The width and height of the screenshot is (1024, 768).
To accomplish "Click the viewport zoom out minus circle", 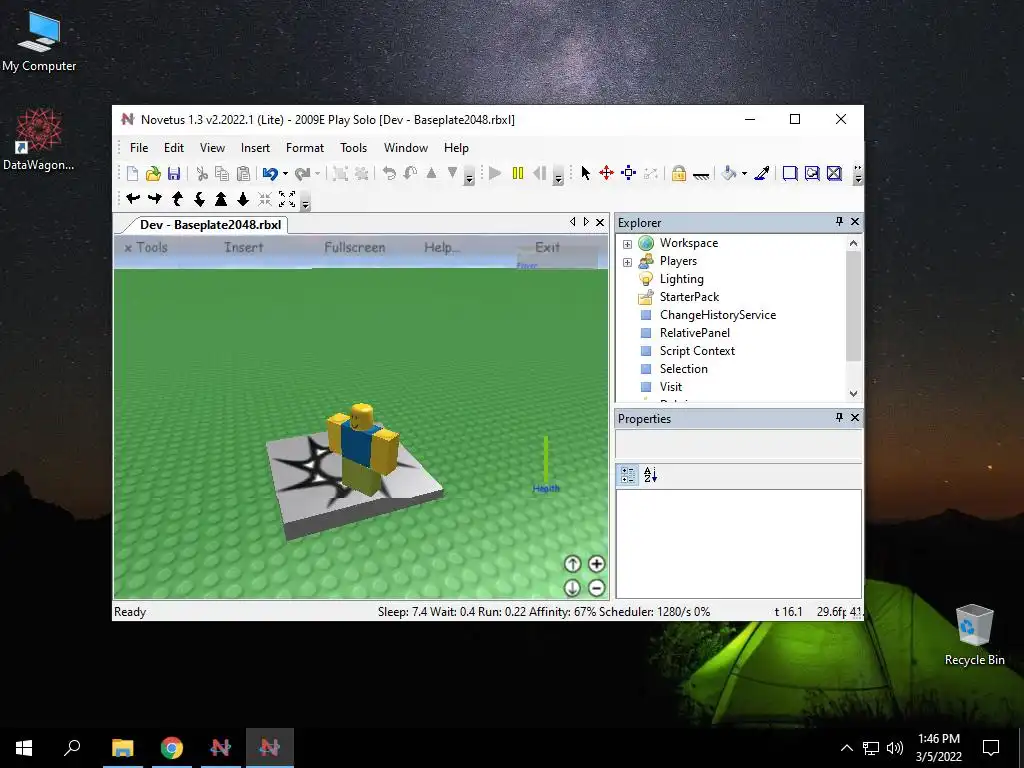I will click(x=596, y=588).
